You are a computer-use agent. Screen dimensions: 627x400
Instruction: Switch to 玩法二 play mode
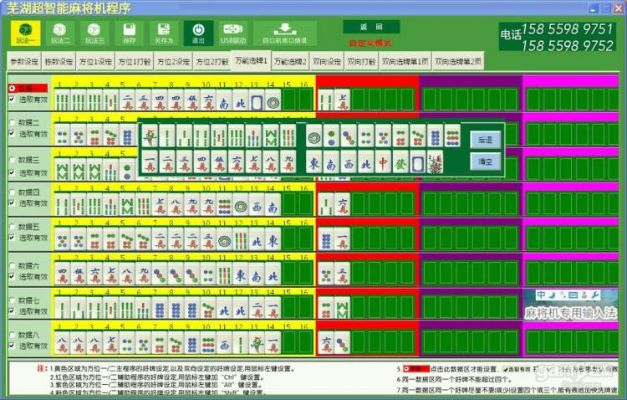pyautogui.click(x=60, y=33)
